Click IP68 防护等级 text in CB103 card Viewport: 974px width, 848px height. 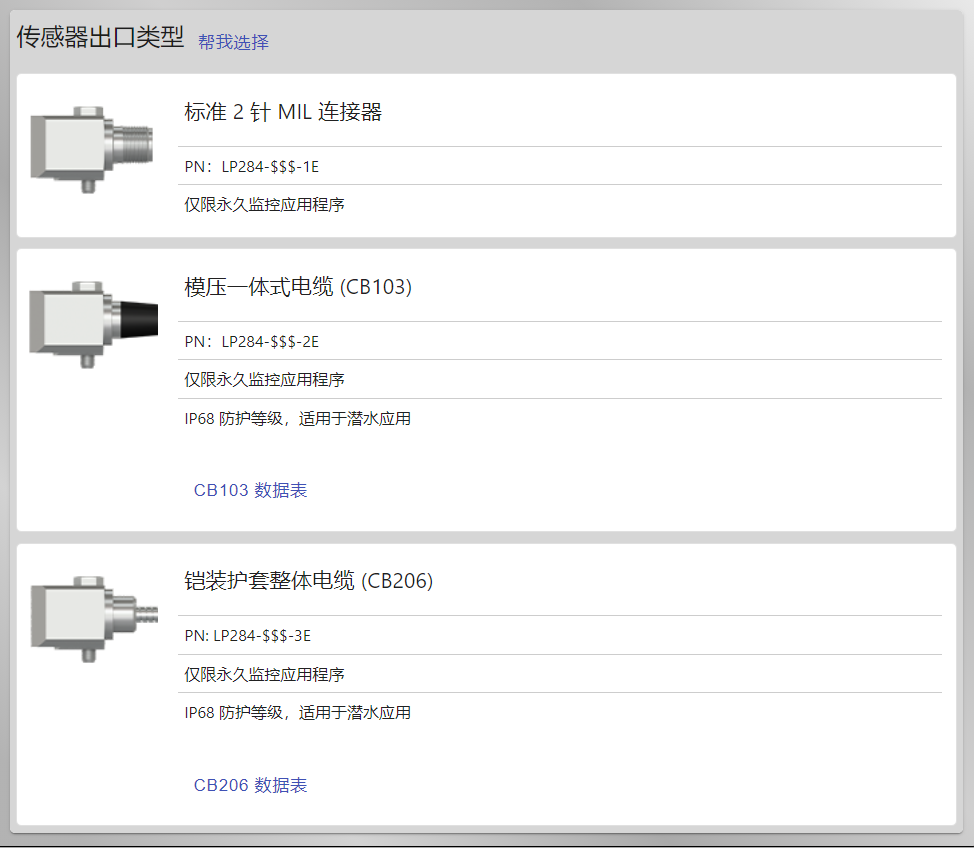pyautogui.click(x=234, y=419)
